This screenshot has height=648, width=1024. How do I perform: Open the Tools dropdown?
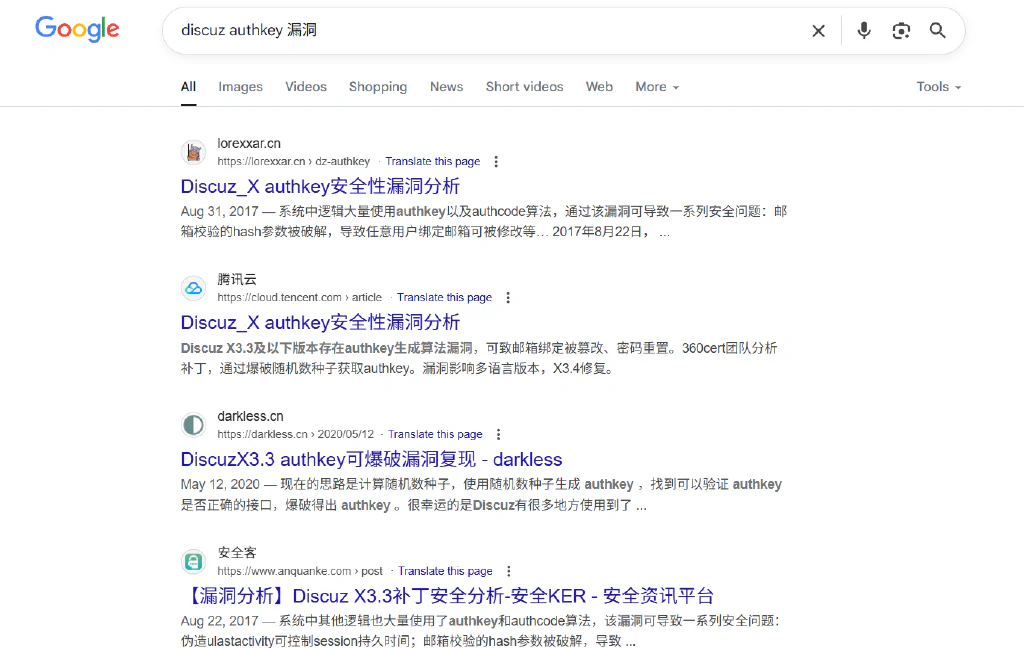coord(938,87)
